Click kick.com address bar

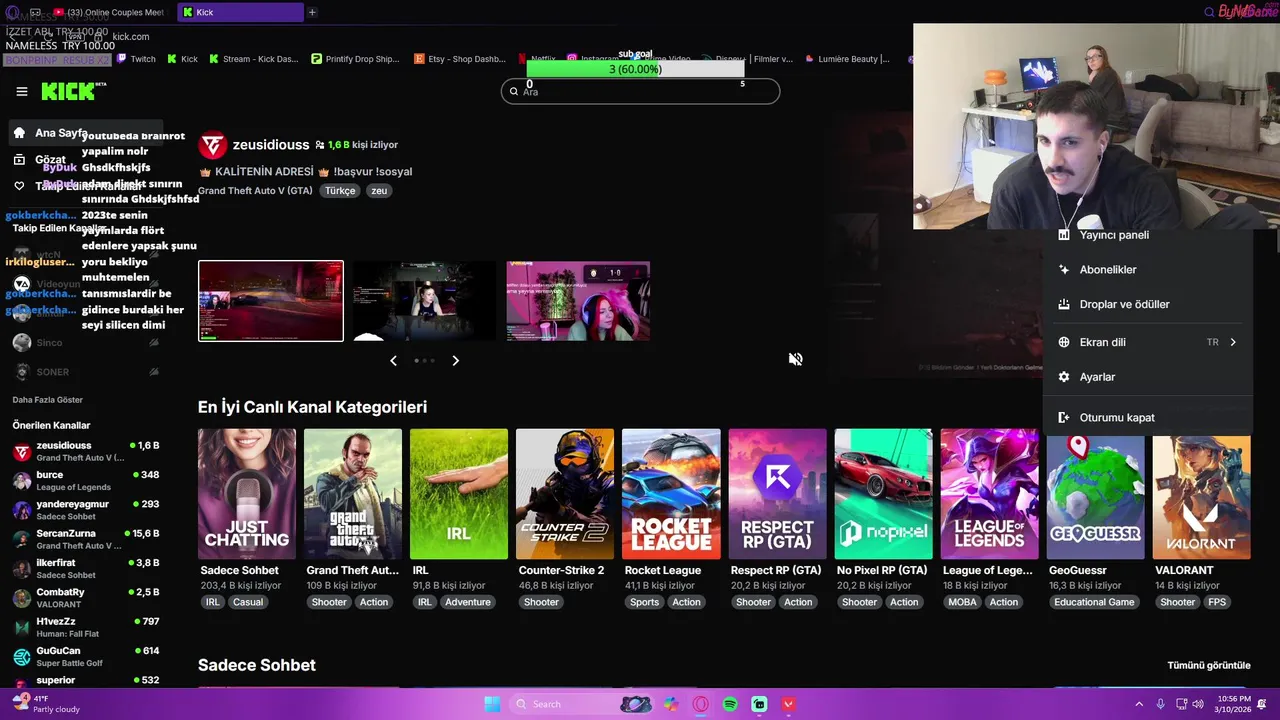tap(131, 37)
